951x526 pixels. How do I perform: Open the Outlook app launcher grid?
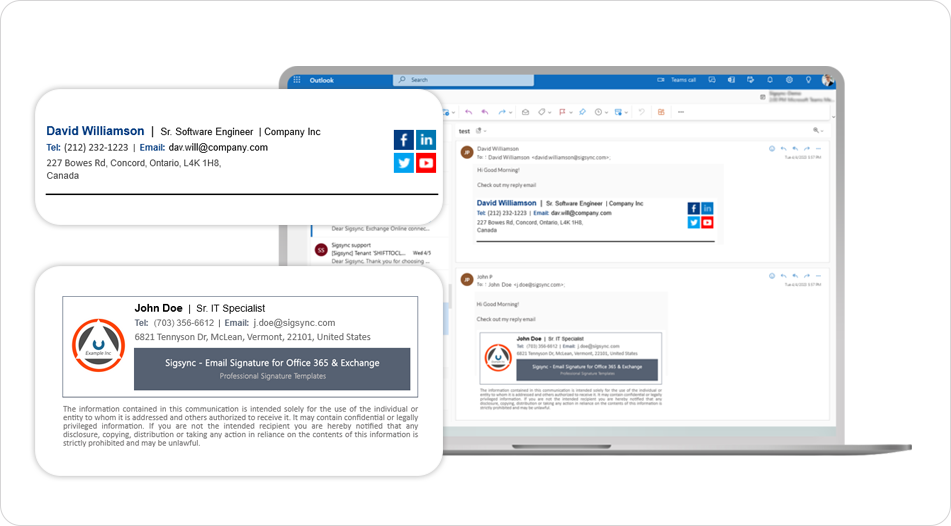tap(297, 80)
